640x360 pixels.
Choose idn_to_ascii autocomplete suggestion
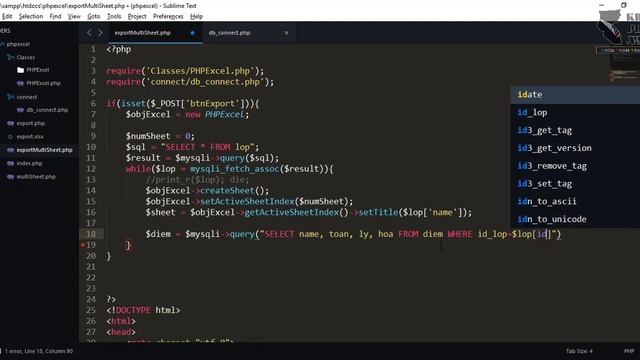(575, 202)
